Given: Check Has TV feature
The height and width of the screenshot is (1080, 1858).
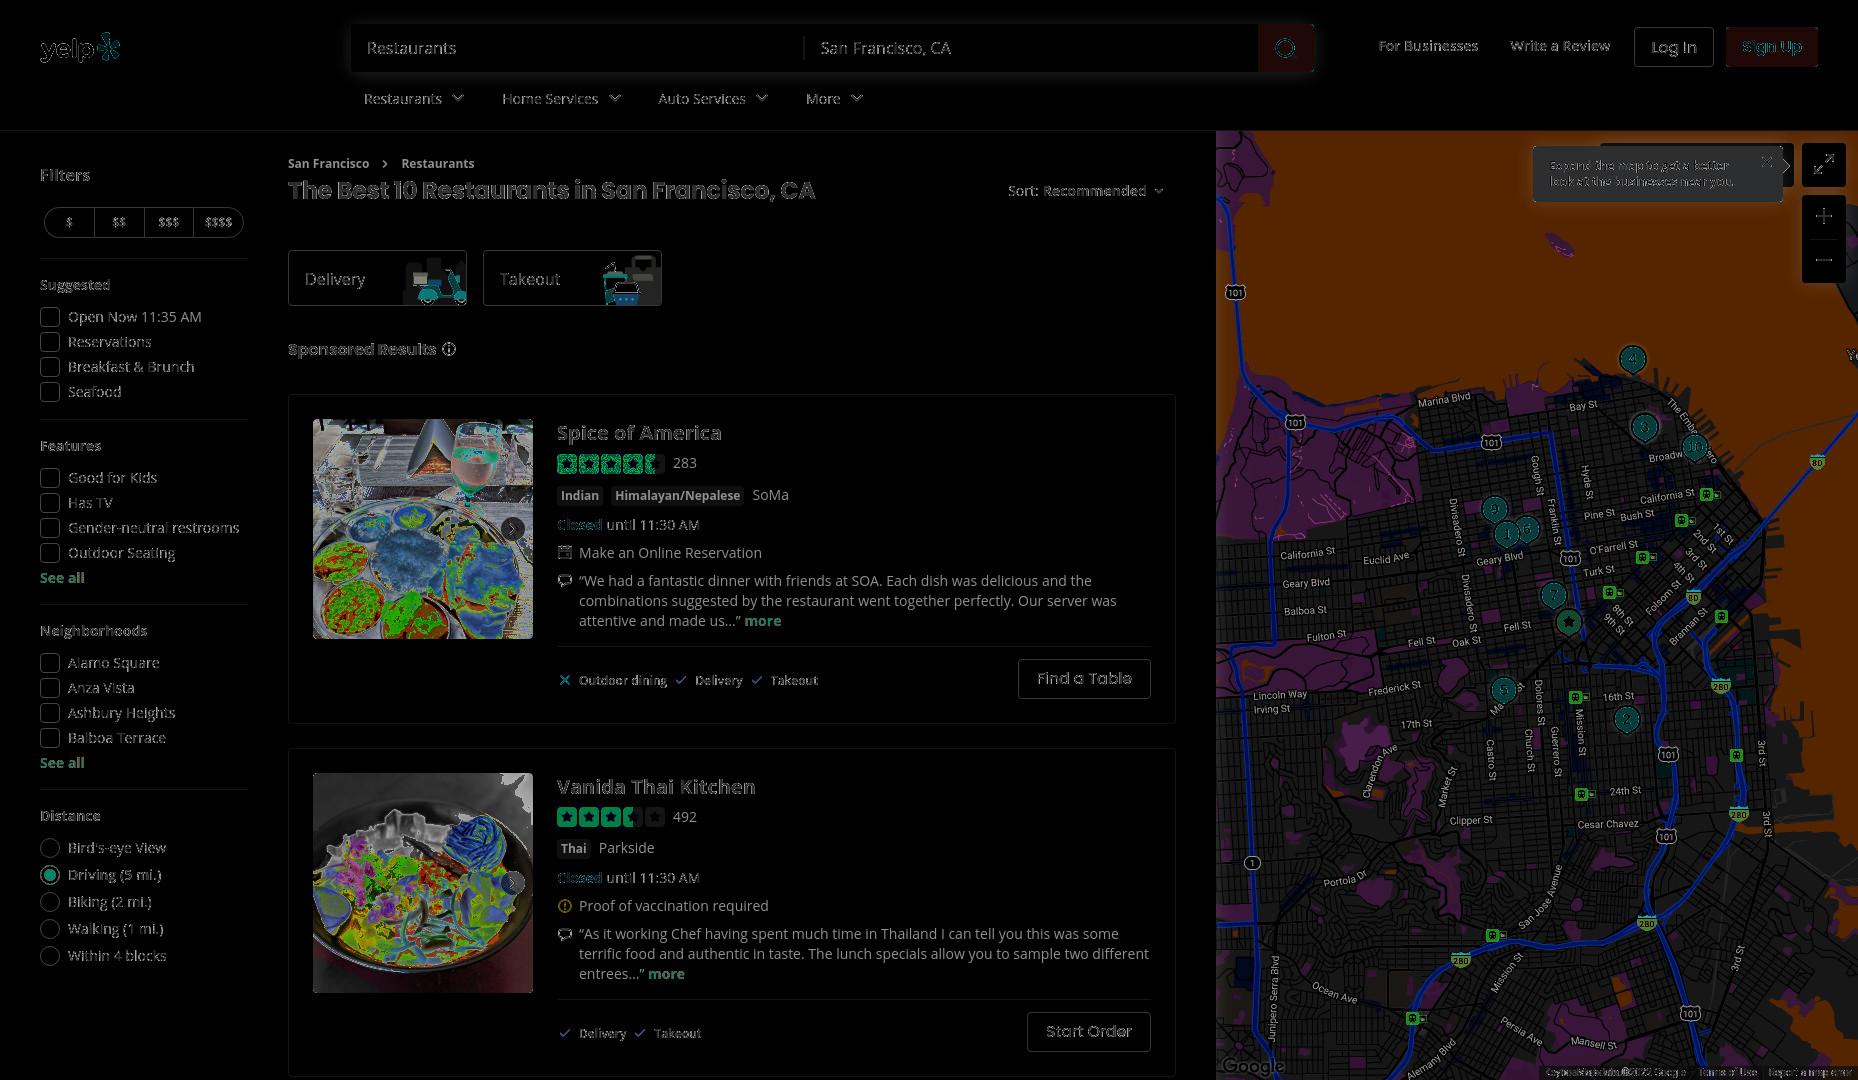Looking at the screenshot, I should click(x=50, y=503).
